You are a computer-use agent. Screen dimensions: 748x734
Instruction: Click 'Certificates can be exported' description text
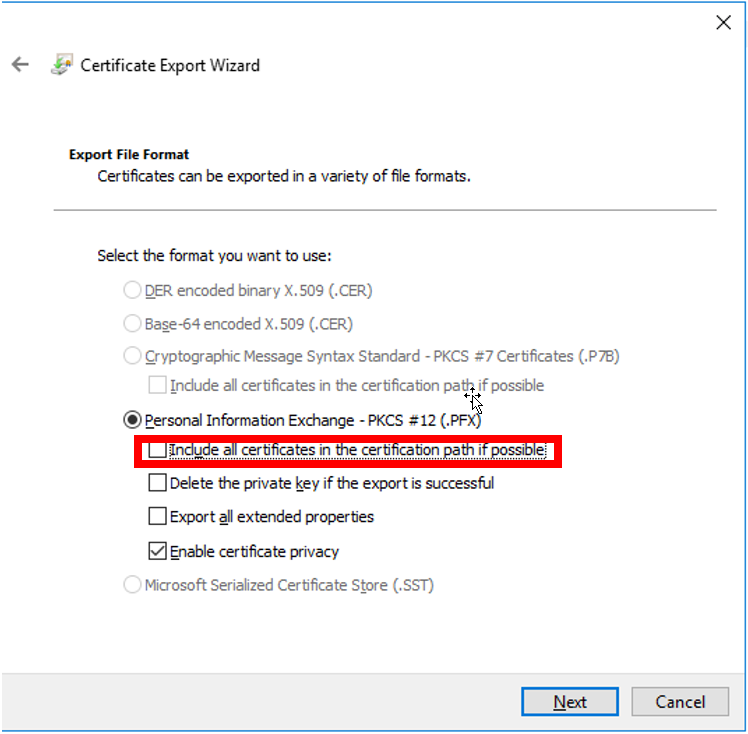tap(284, 176)
